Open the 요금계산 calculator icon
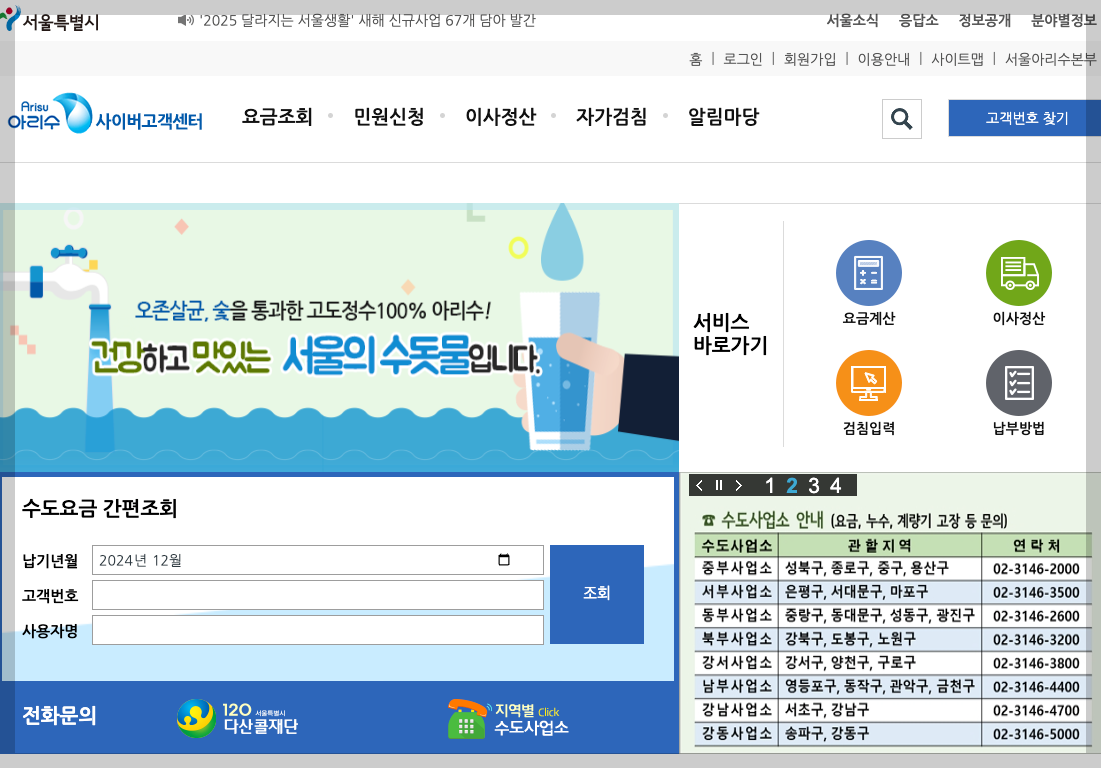The image size is (1101, 768). coord(868,272)
